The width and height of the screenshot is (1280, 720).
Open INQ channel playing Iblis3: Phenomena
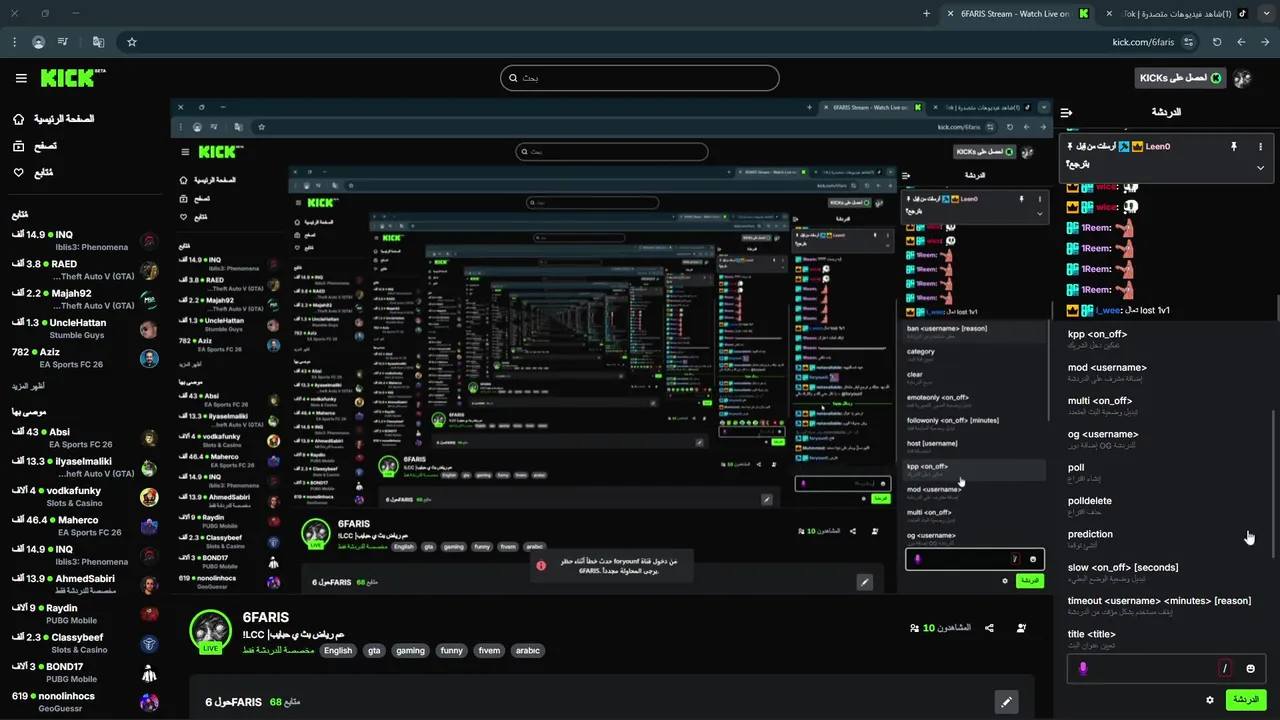(85, 240)
